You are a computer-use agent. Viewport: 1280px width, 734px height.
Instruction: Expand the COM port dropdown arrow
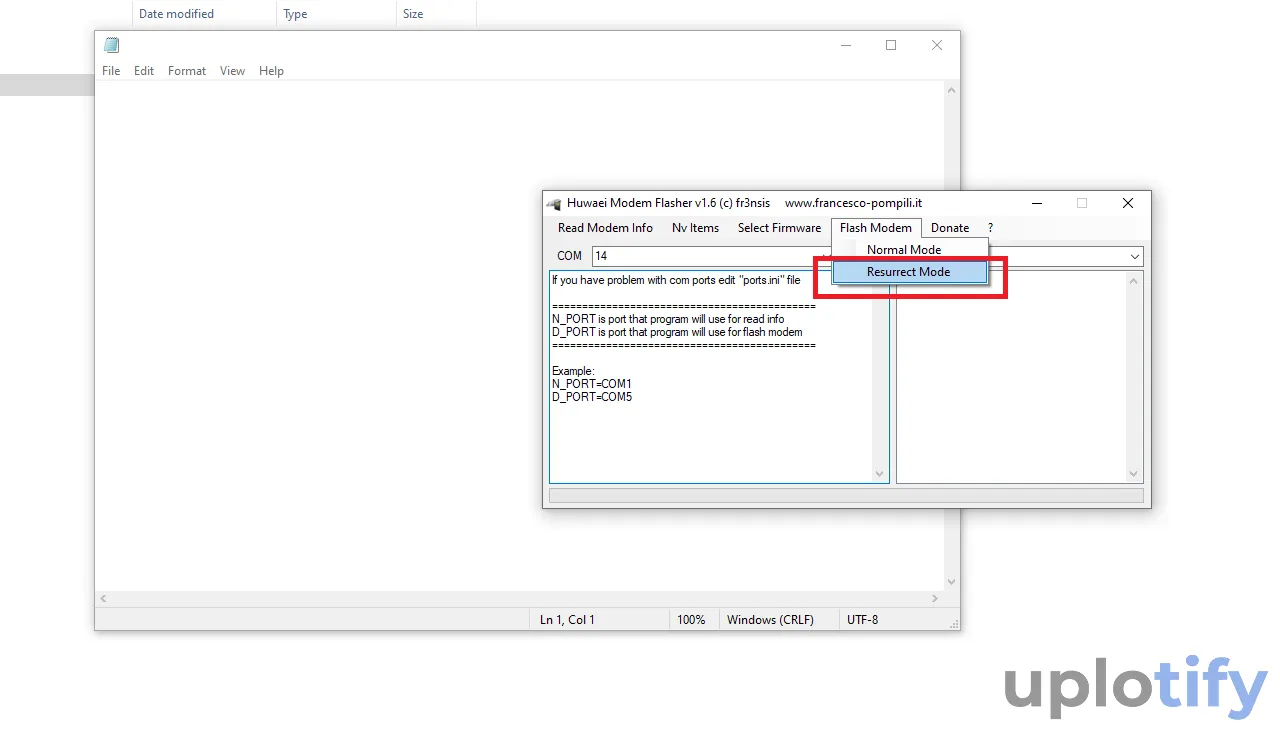(1135, 257)
